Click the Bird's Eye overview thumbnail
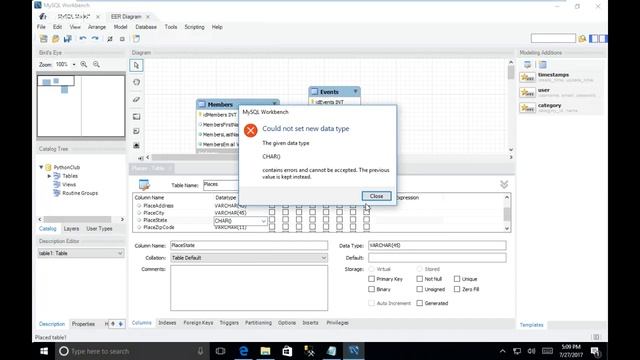The width and height of the screenshot is (640, 360). (x=81, y=106)
